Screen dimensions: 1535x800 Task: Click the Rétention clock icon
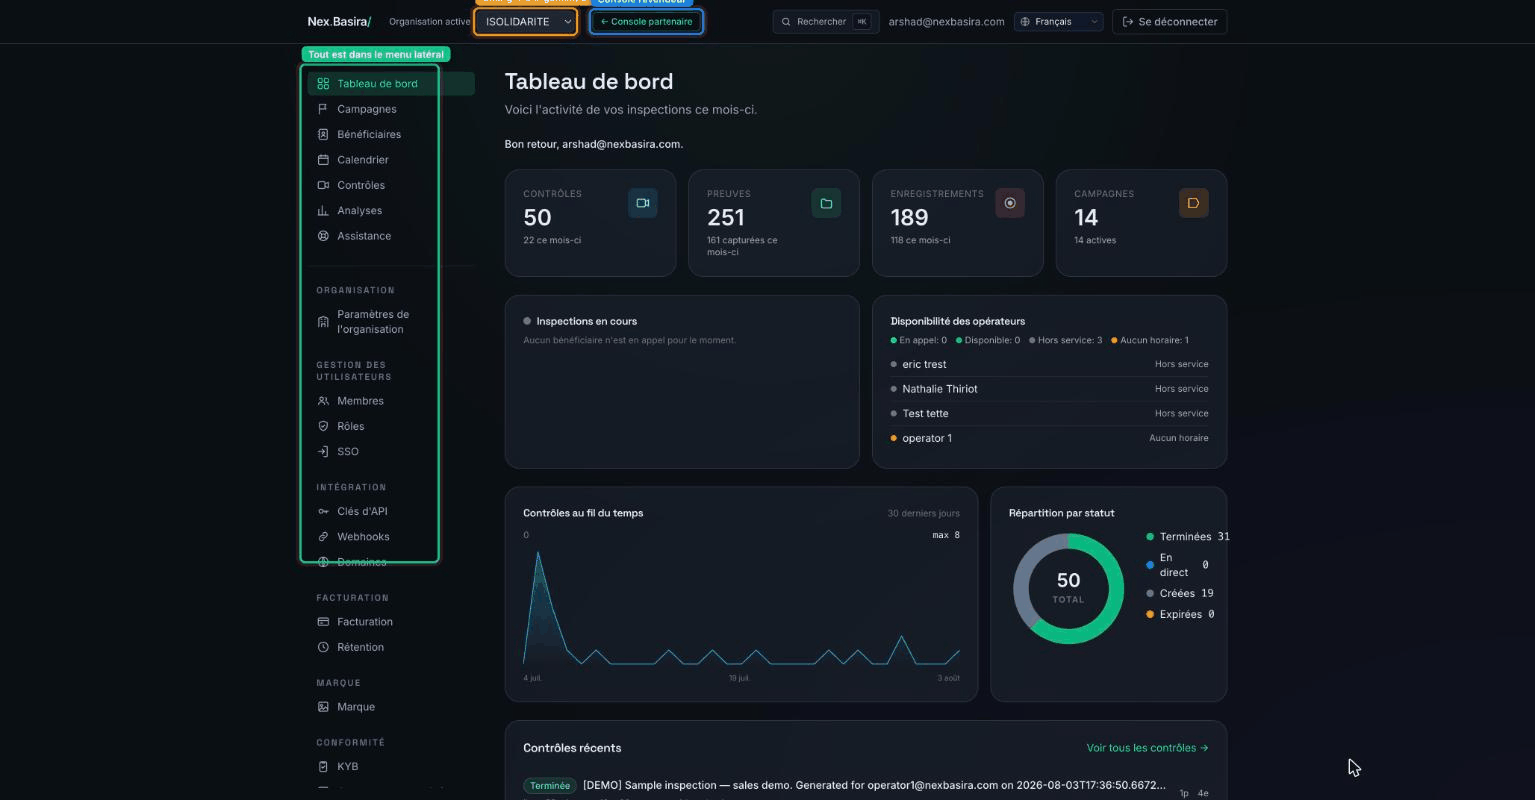[x=323, y=647]
